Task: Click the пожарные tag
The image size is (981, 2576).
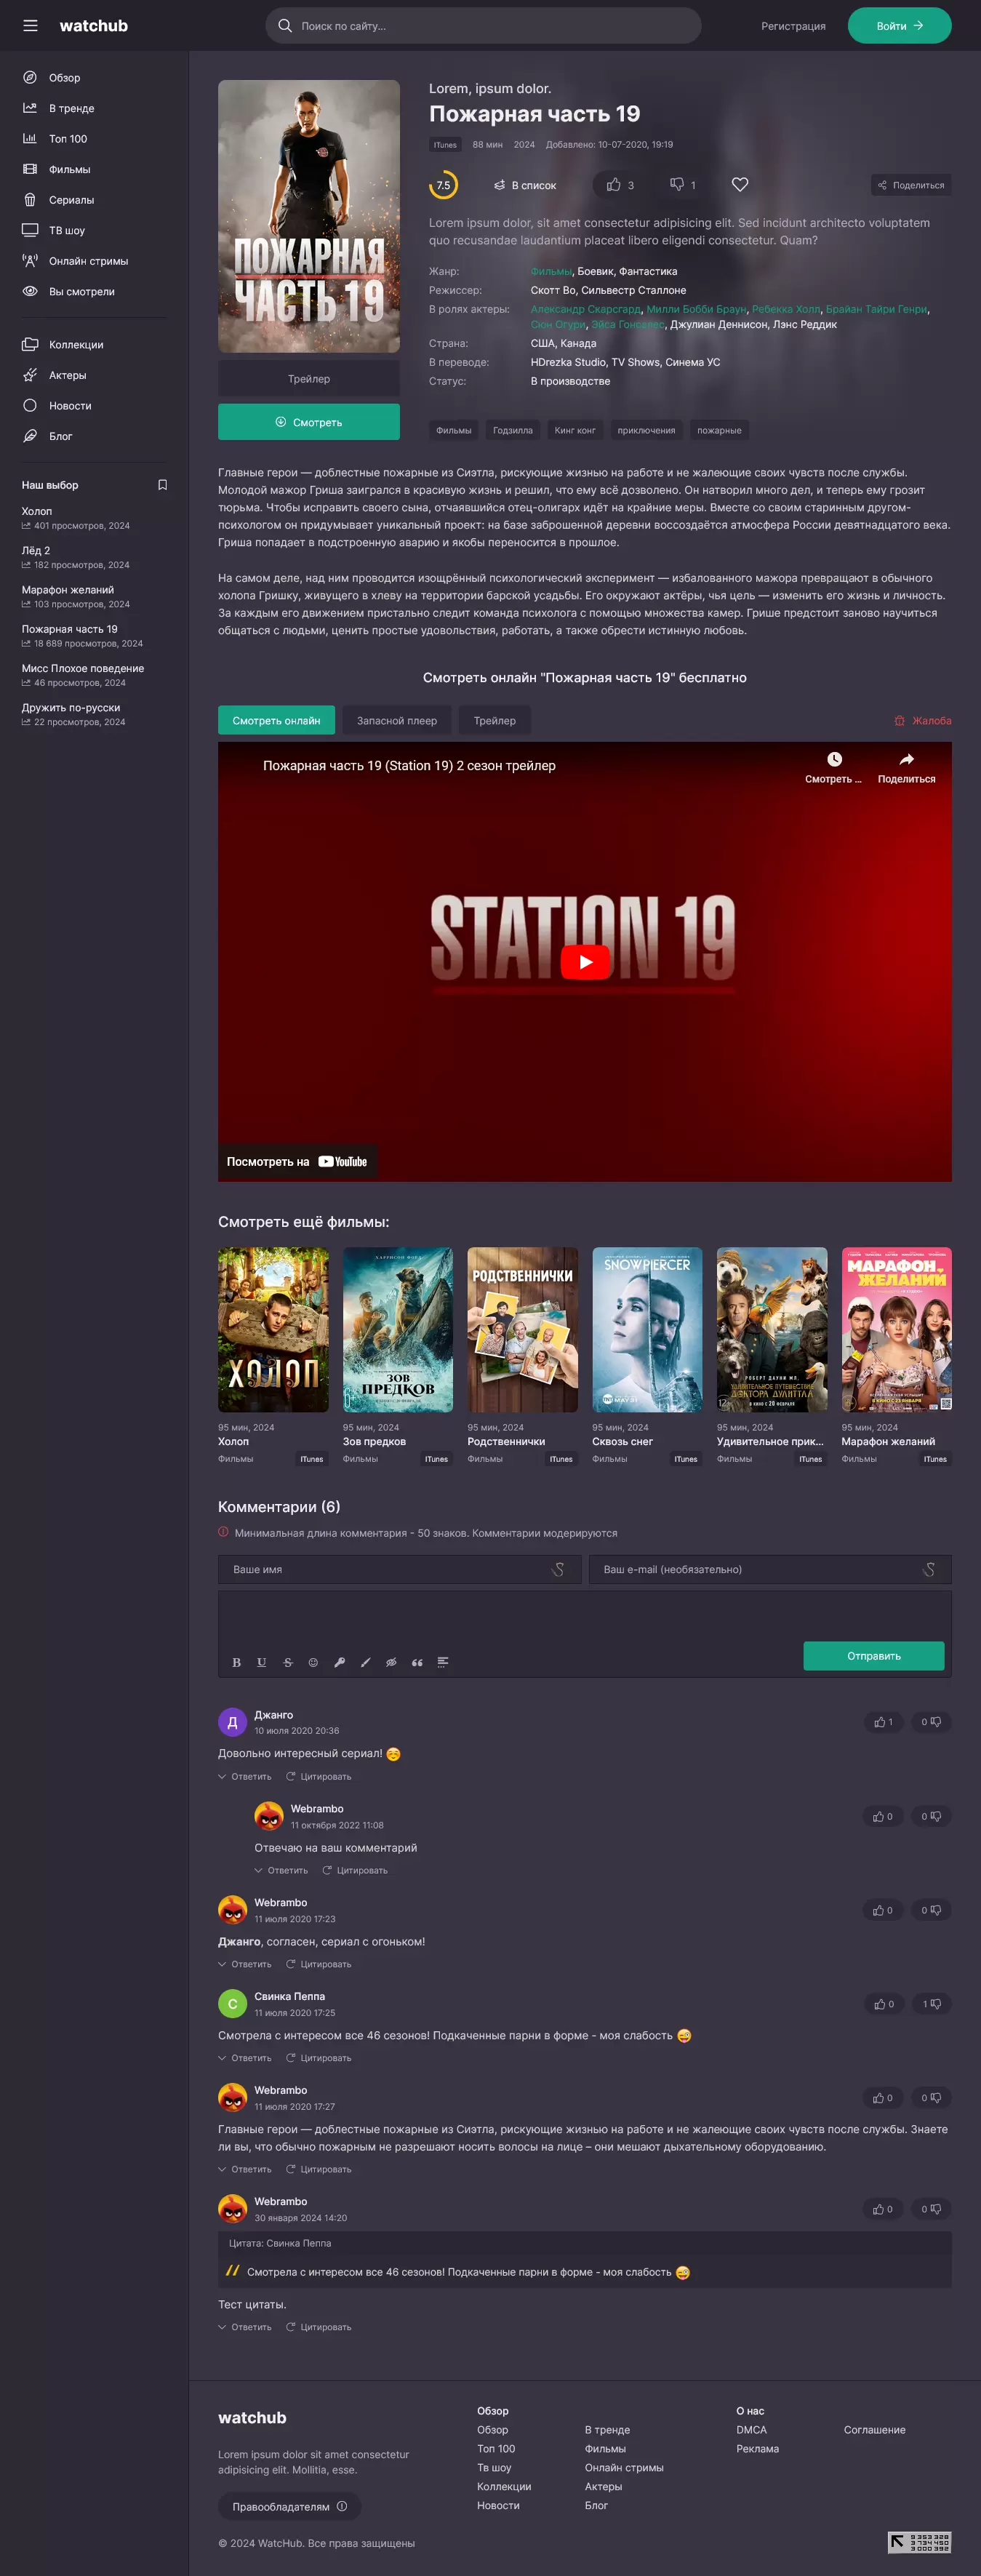Action: tap(719, 431)
